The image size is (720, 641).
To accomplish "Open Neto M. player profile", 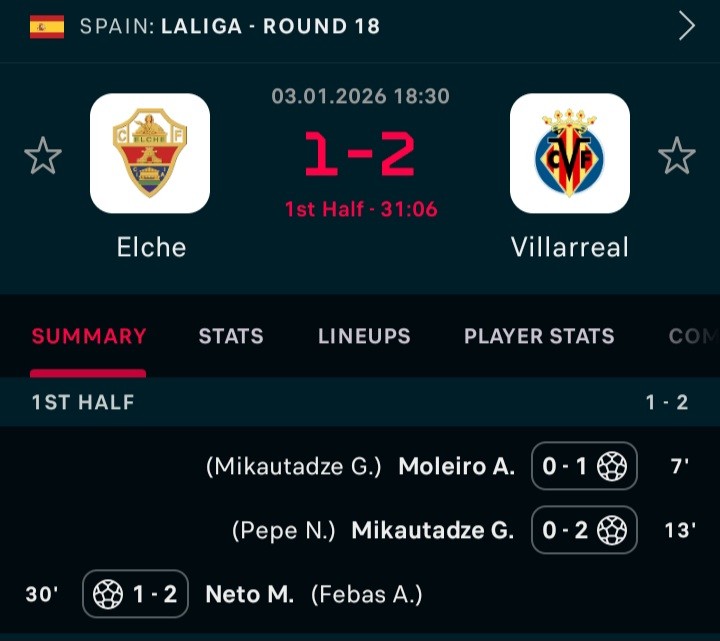I will coord(249,595).
